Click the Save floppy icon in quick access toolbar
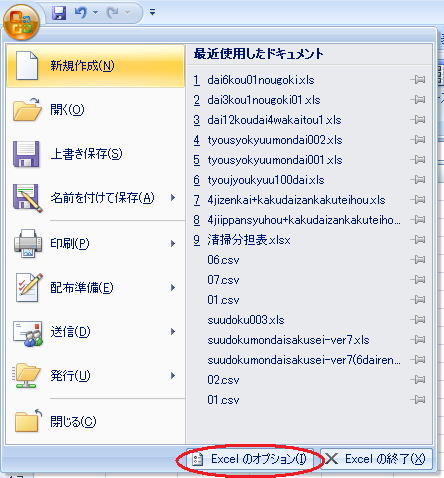 click(59, 13)
